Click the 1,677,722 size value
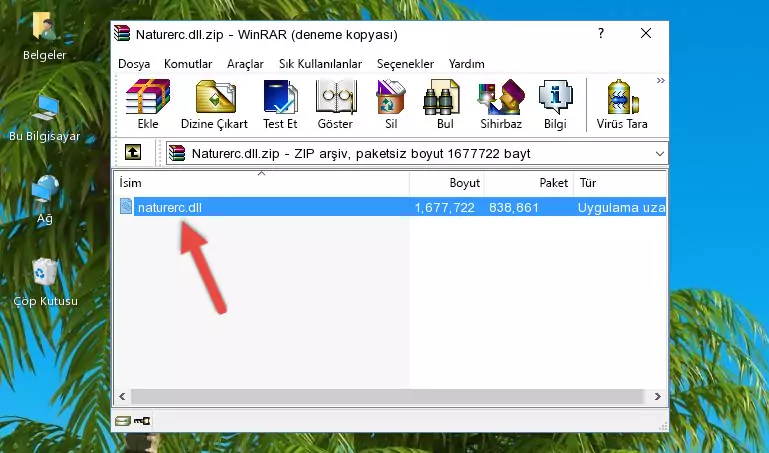769x453 pixels. pyautogui.click(x=444, y=207)
